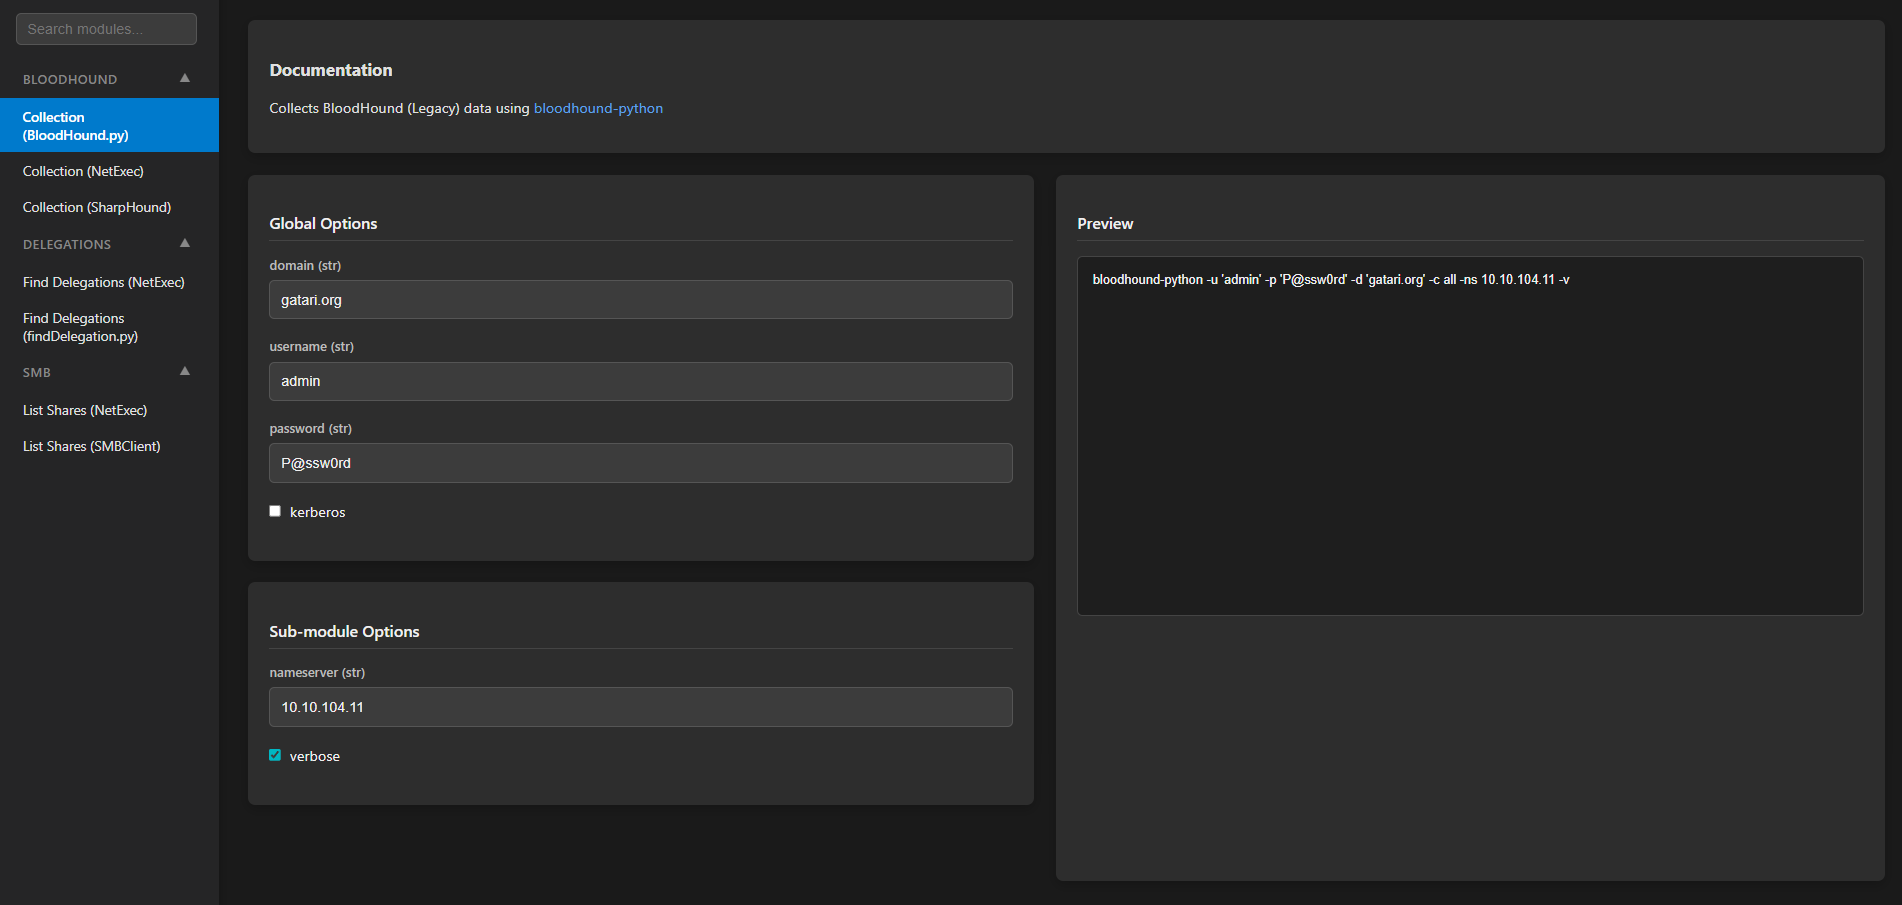Image resolution: width=1902 pixels, height=905 pixels.
Task: Click the 'domain (str)' label
Action: point(305,265)
